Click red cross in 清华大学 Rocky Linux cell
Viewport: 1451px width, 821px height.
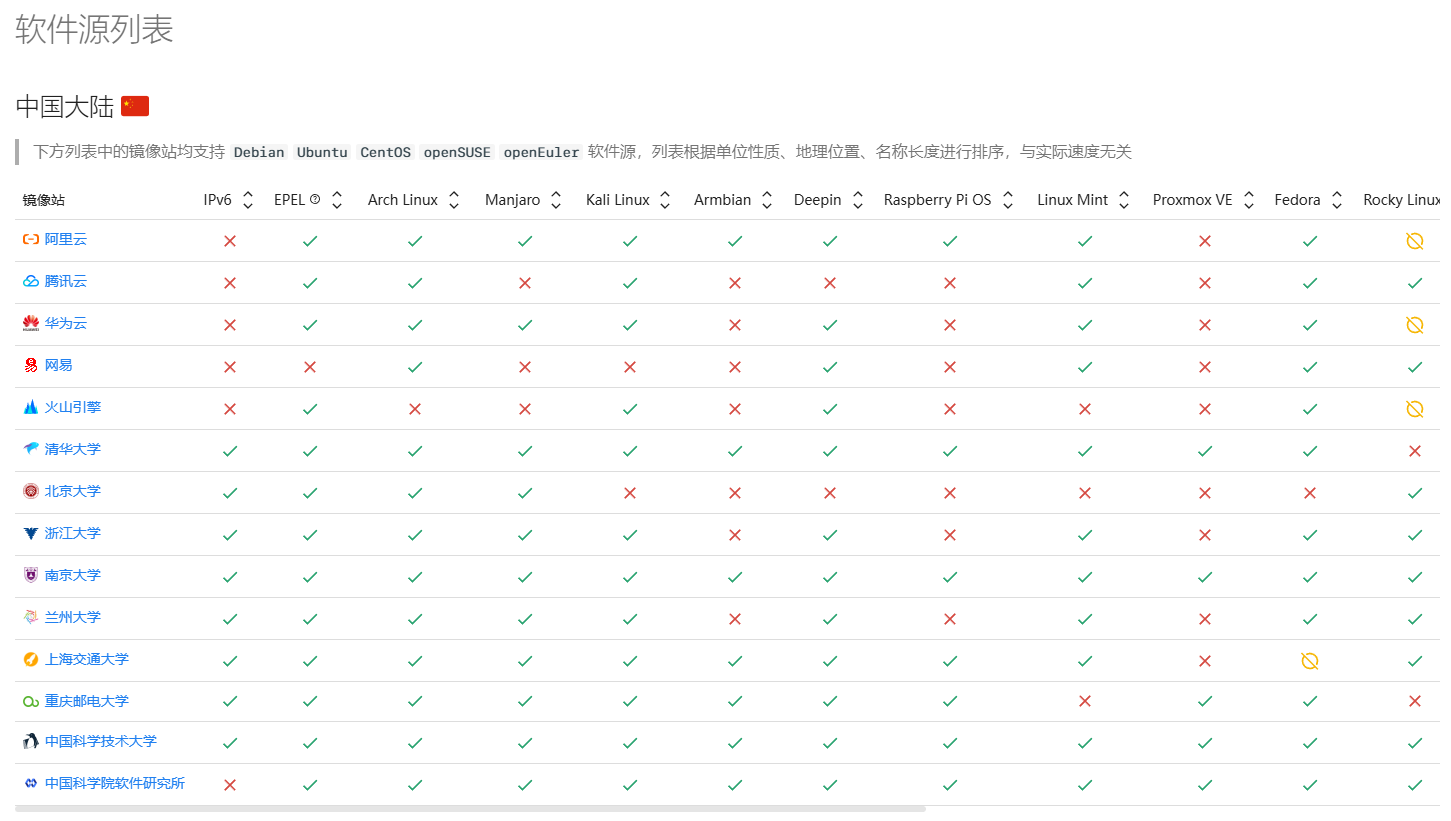click(x=1414, y=451)
